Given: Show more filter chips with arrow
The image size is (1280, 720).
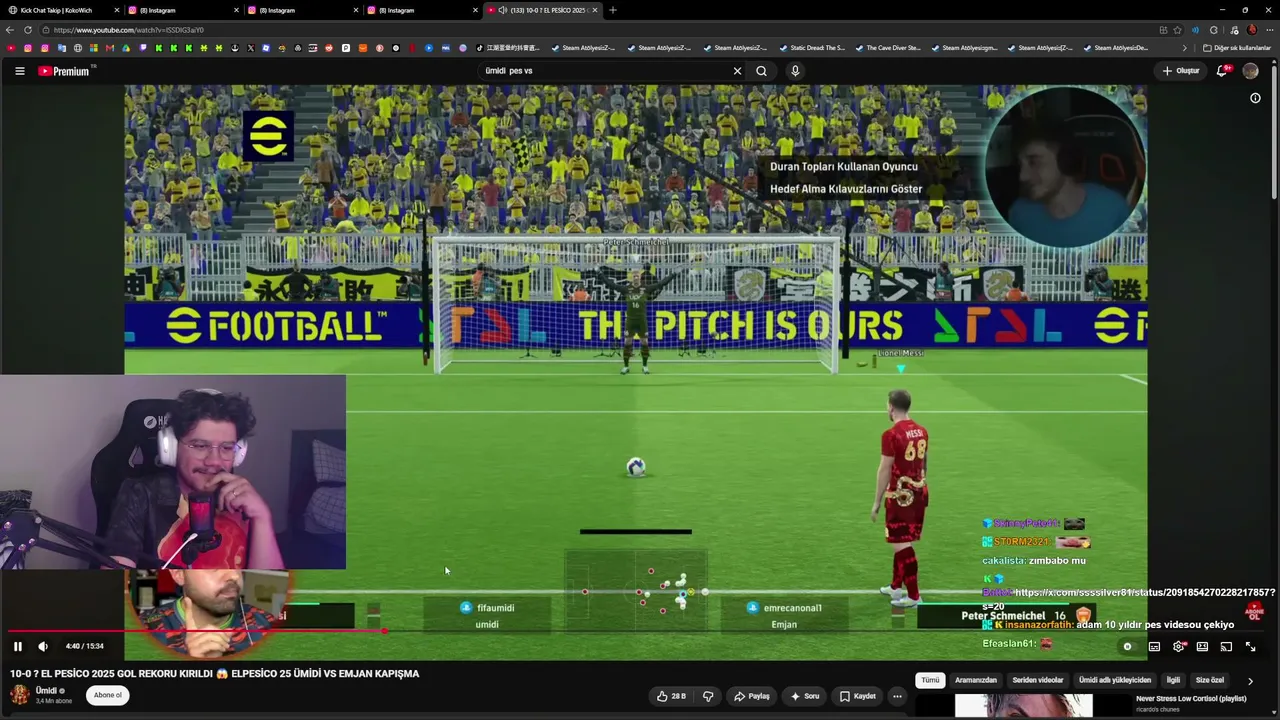Looking at the screenshot, I should coord(1250,681).
